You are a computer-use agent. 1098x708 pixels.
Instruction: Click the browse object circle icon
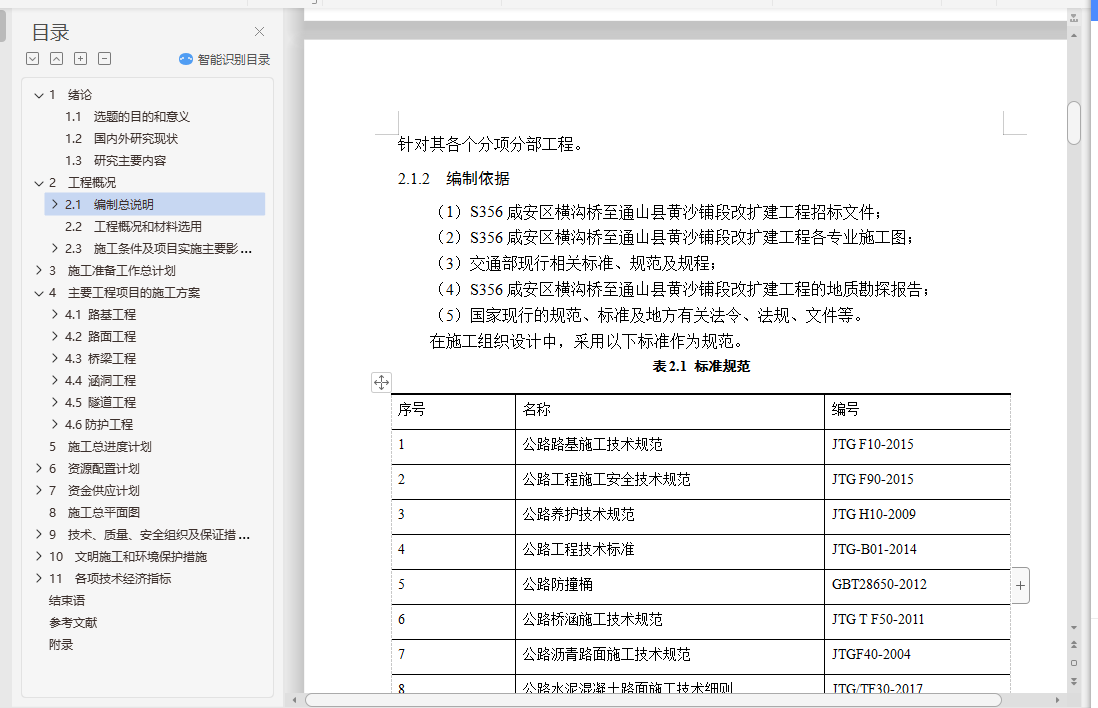tap(1074, 662)
